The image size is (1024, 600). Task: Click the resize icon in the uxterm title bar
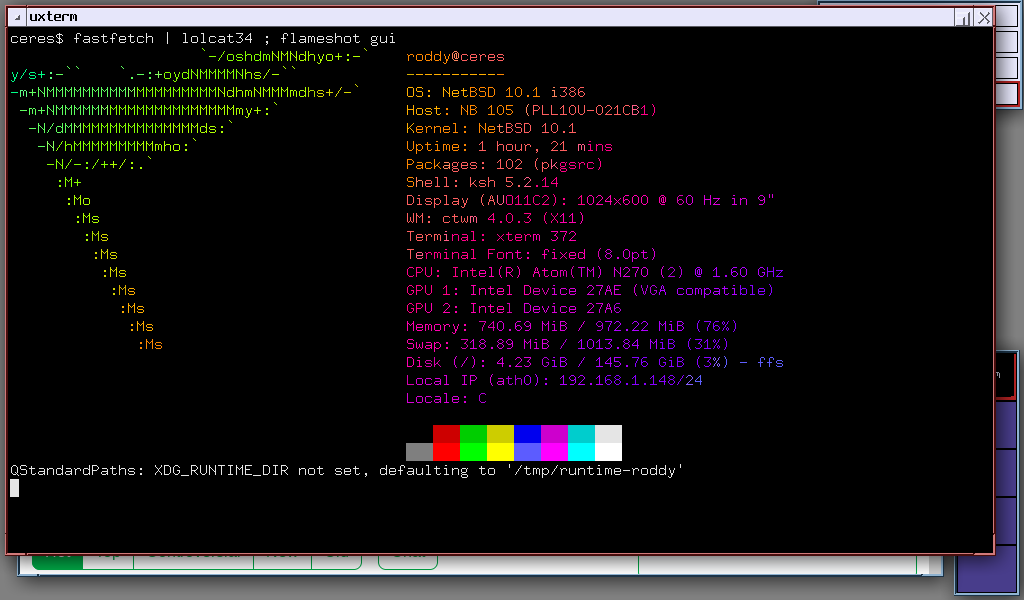(x=965, y=17)
